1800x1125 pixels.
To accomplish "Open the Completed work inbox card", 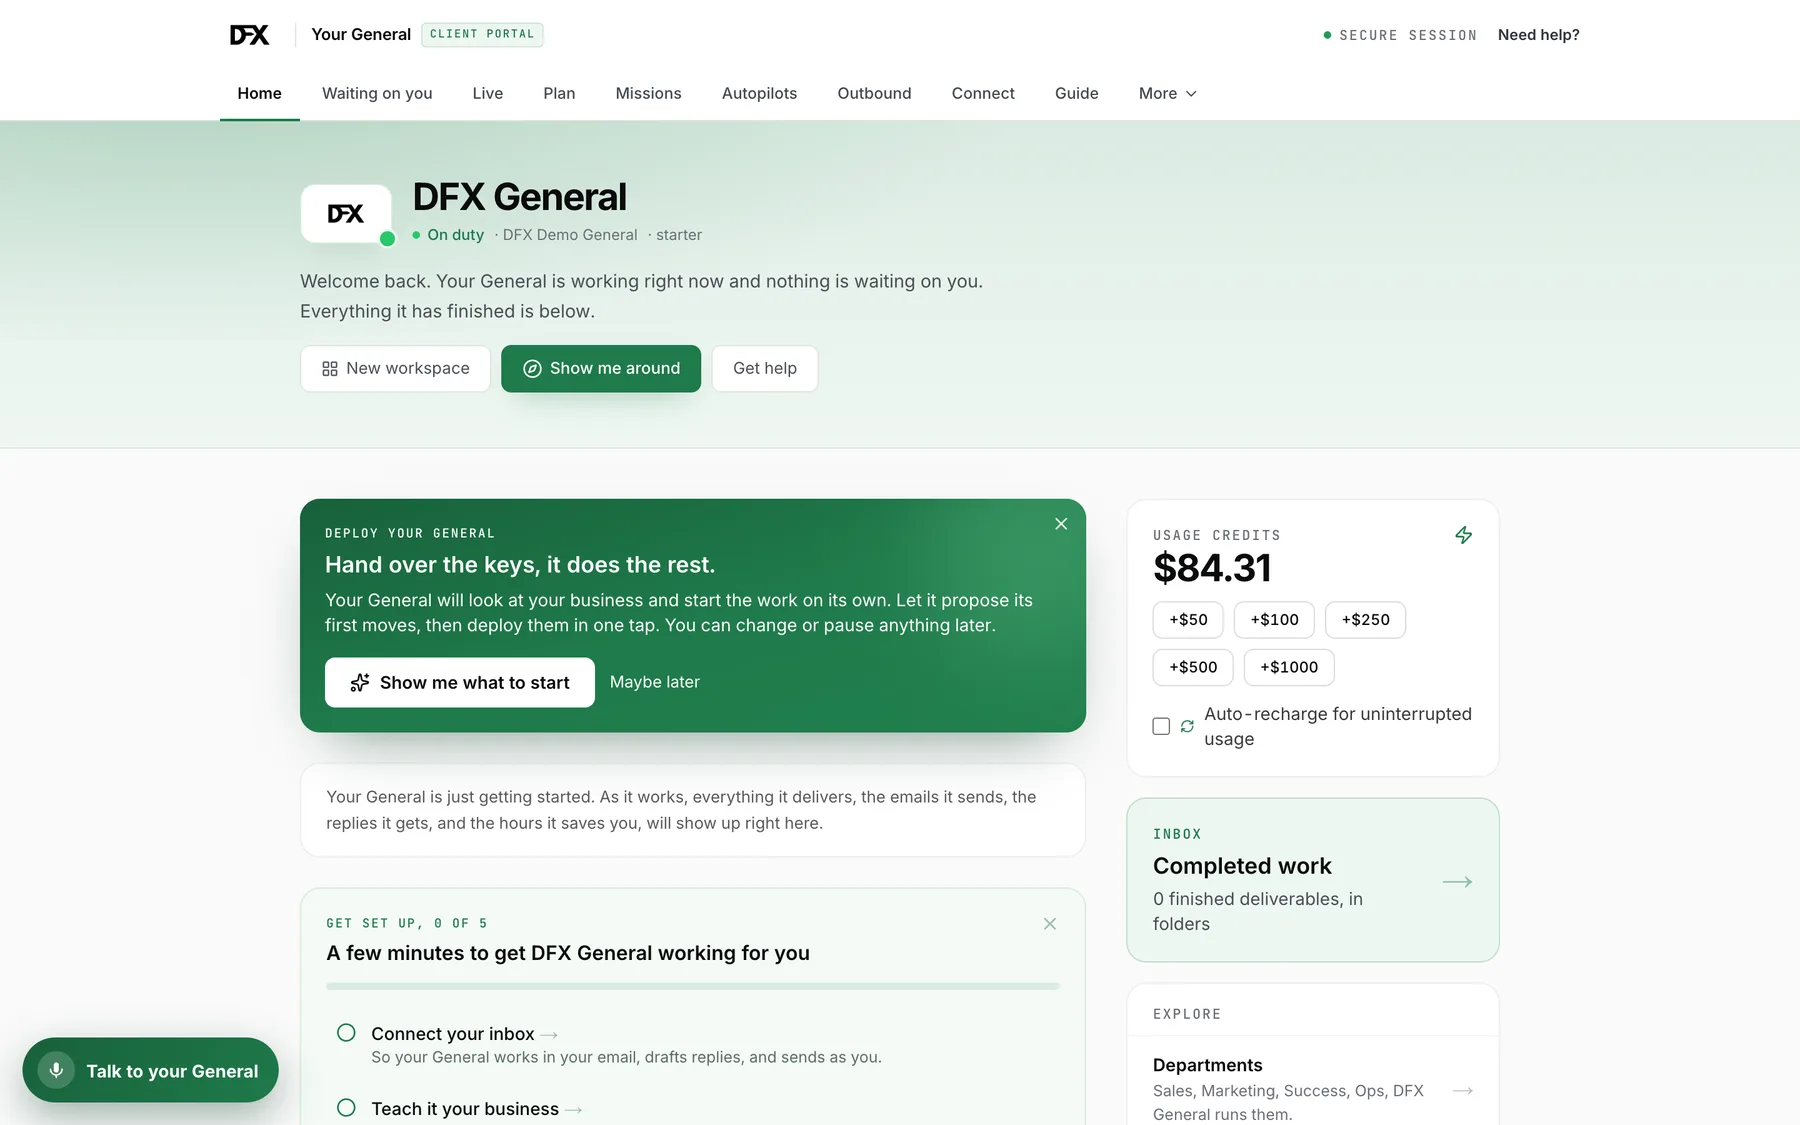I will 1313,880.
